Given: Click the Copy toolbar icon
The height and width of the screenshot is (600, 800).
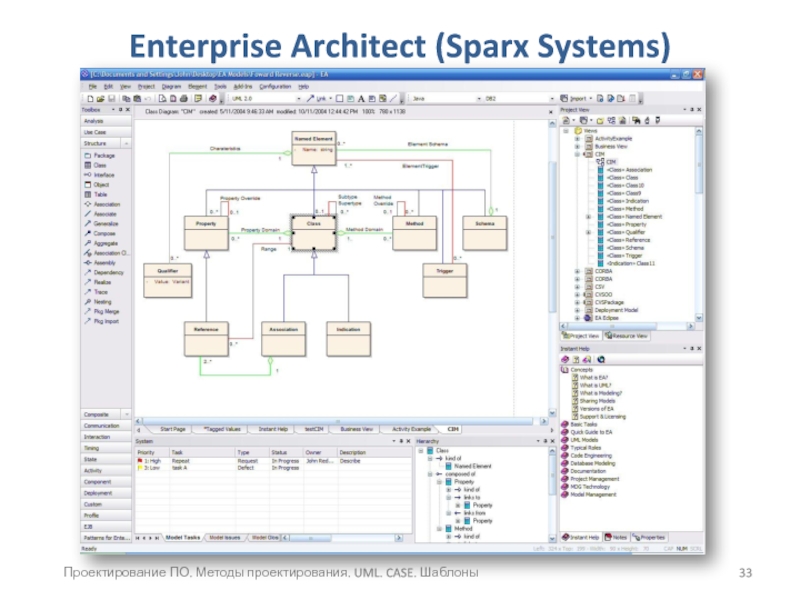Looking at the screenshot, I should 126,98.
